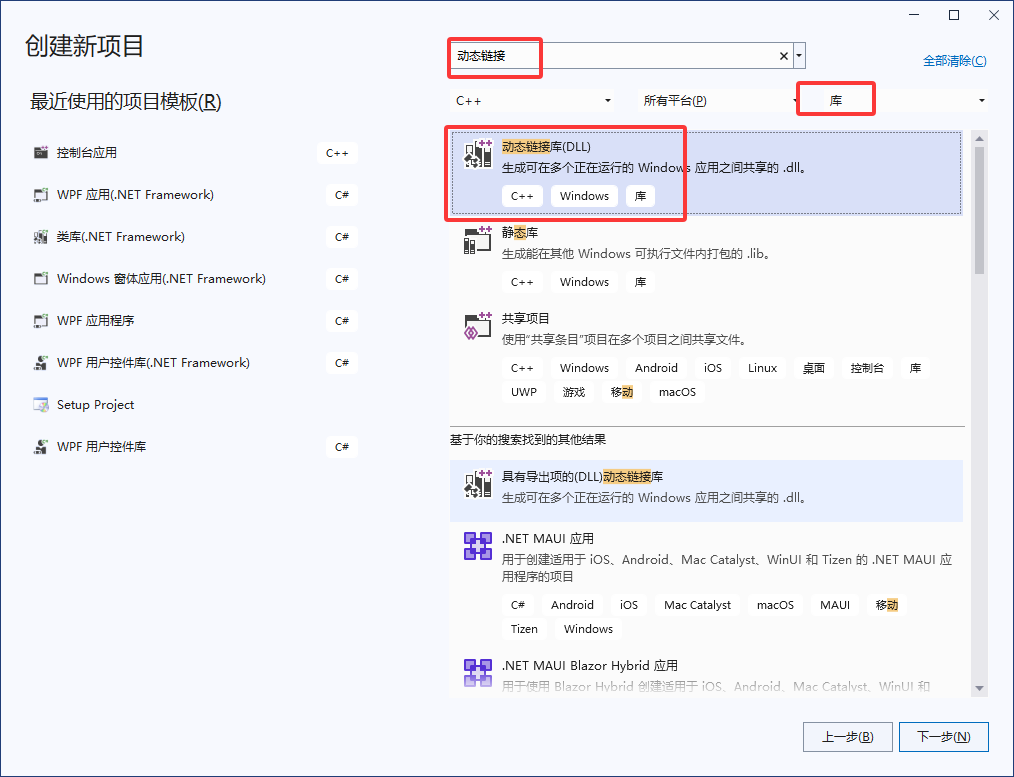This screenshot has height=777, width=1014.
Task: Select .NET MAUI Blazor Hybrid 应用 title
Action: [590, 665]
